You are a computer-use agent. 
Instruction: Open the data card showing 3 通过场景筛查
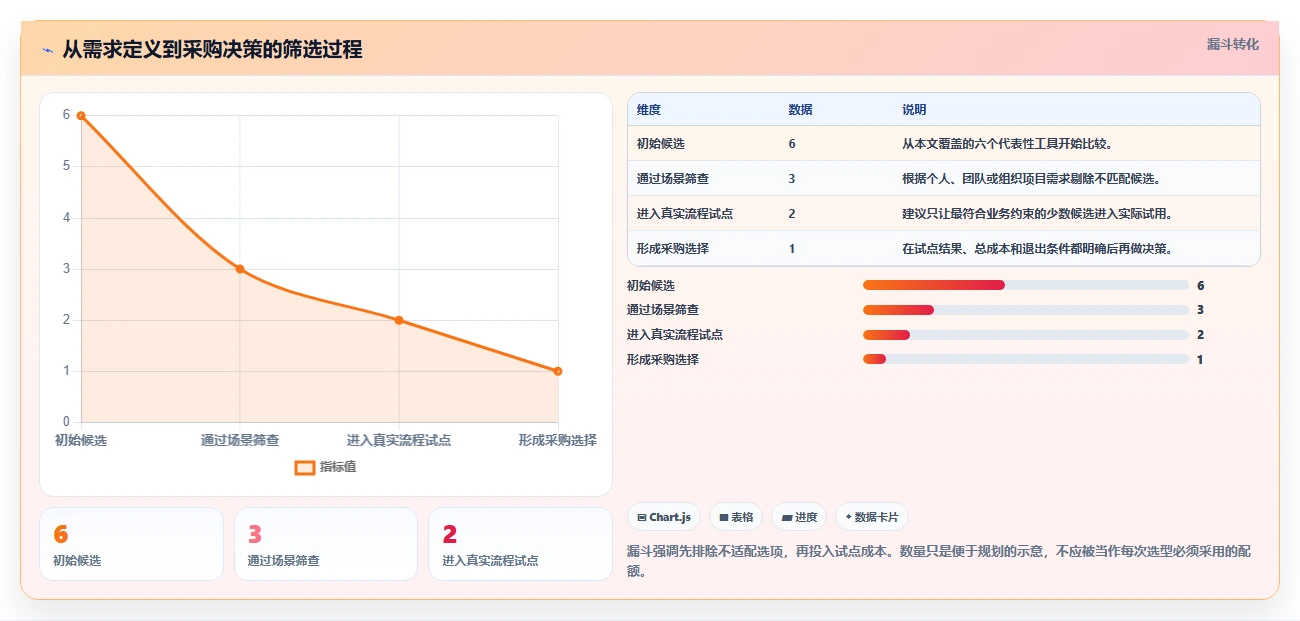[x=326, y=544]
